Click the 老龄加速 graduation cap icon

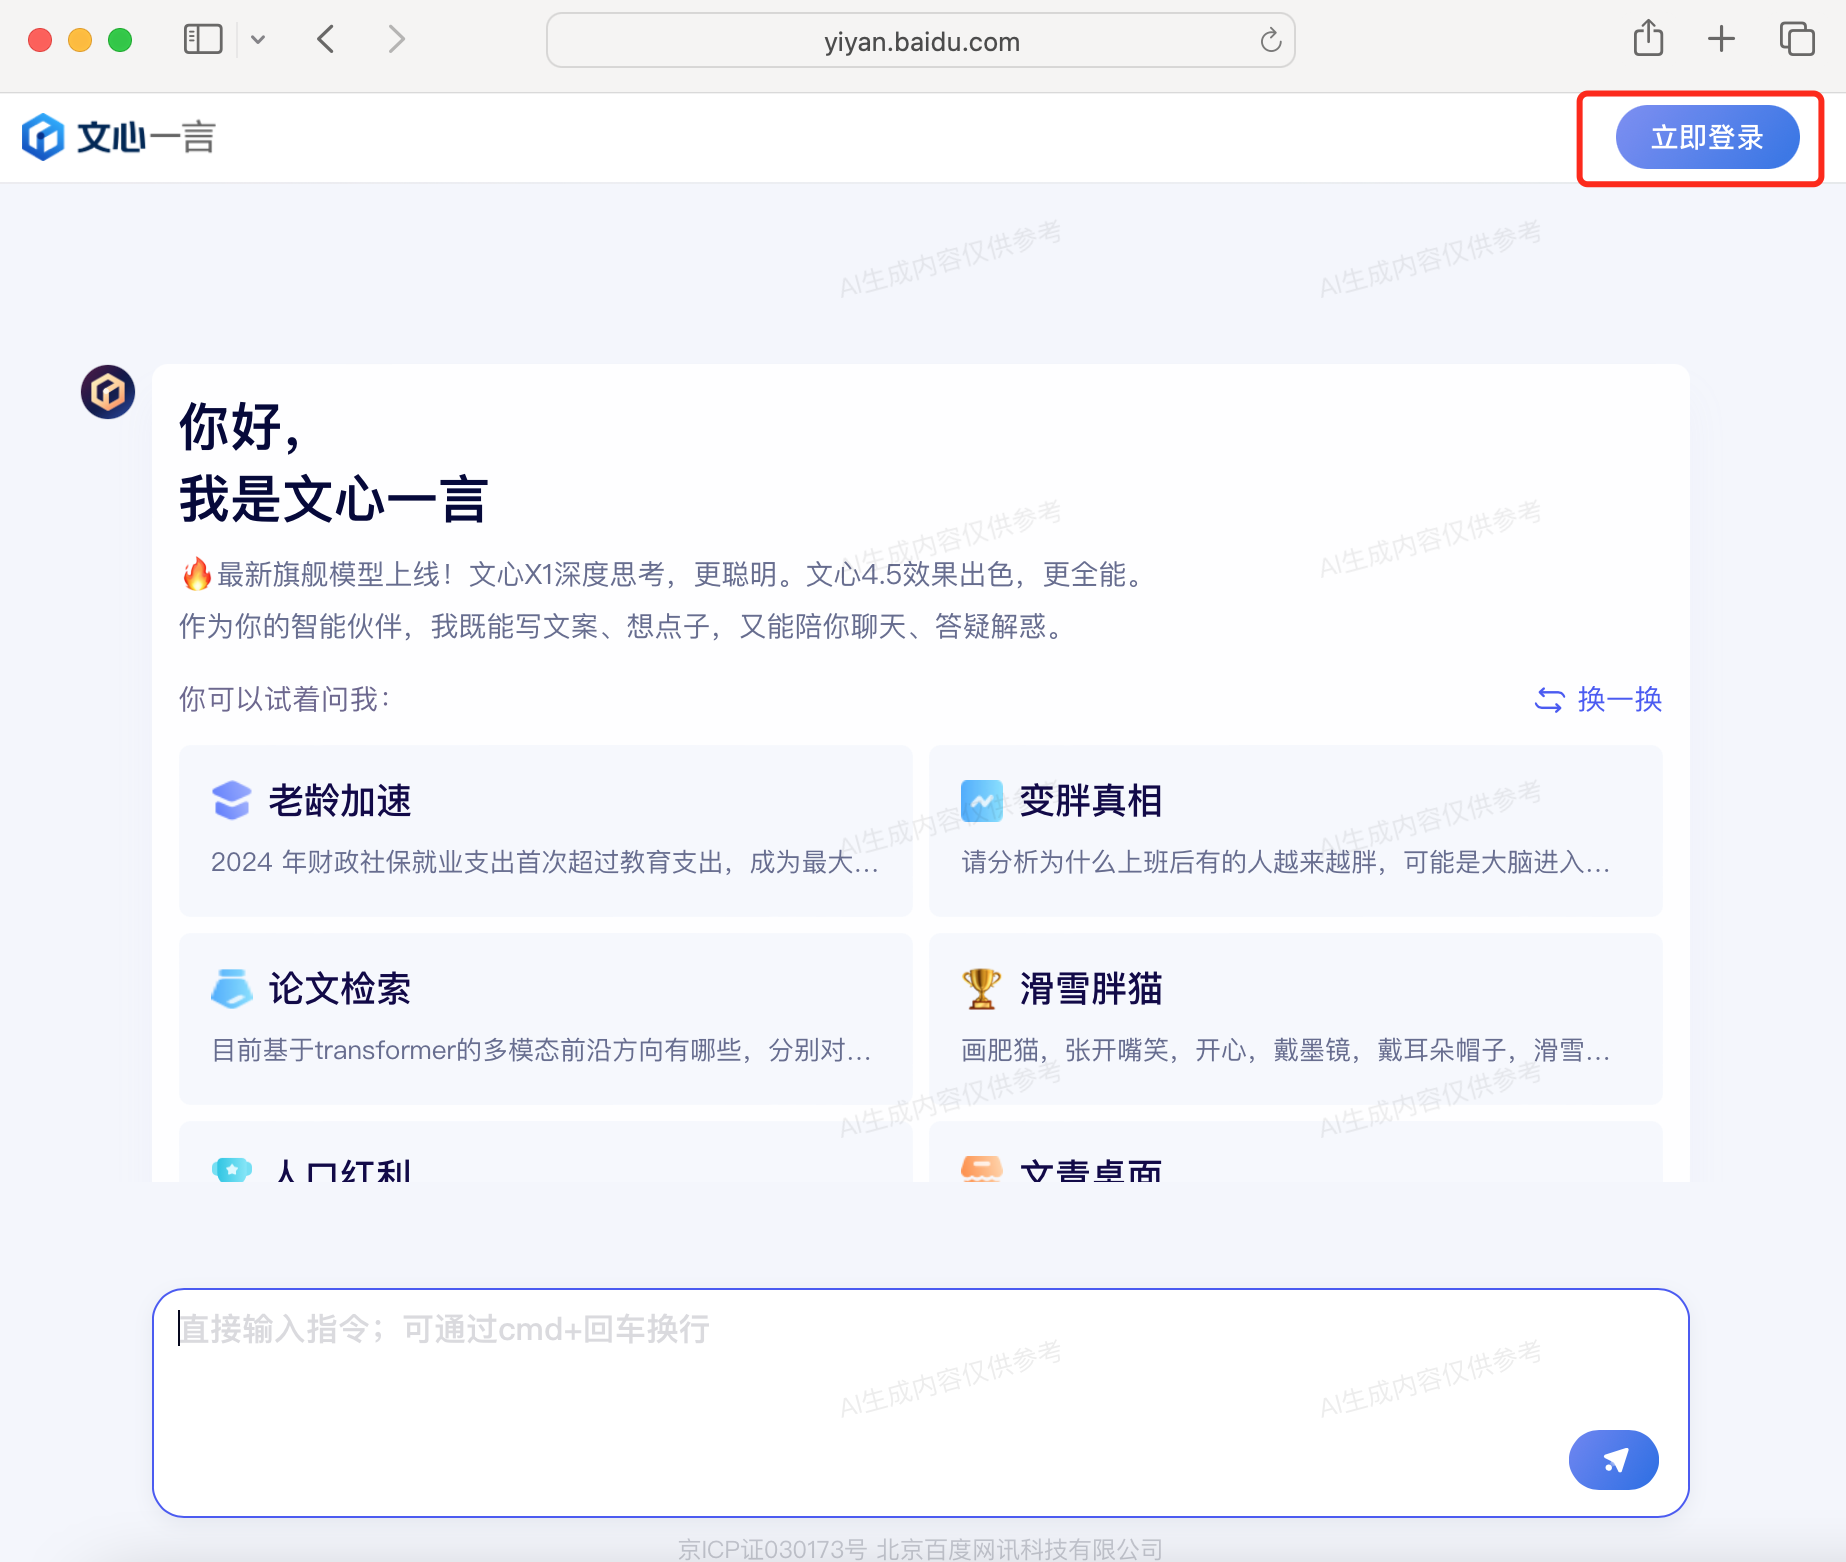[x=231, y=800]
